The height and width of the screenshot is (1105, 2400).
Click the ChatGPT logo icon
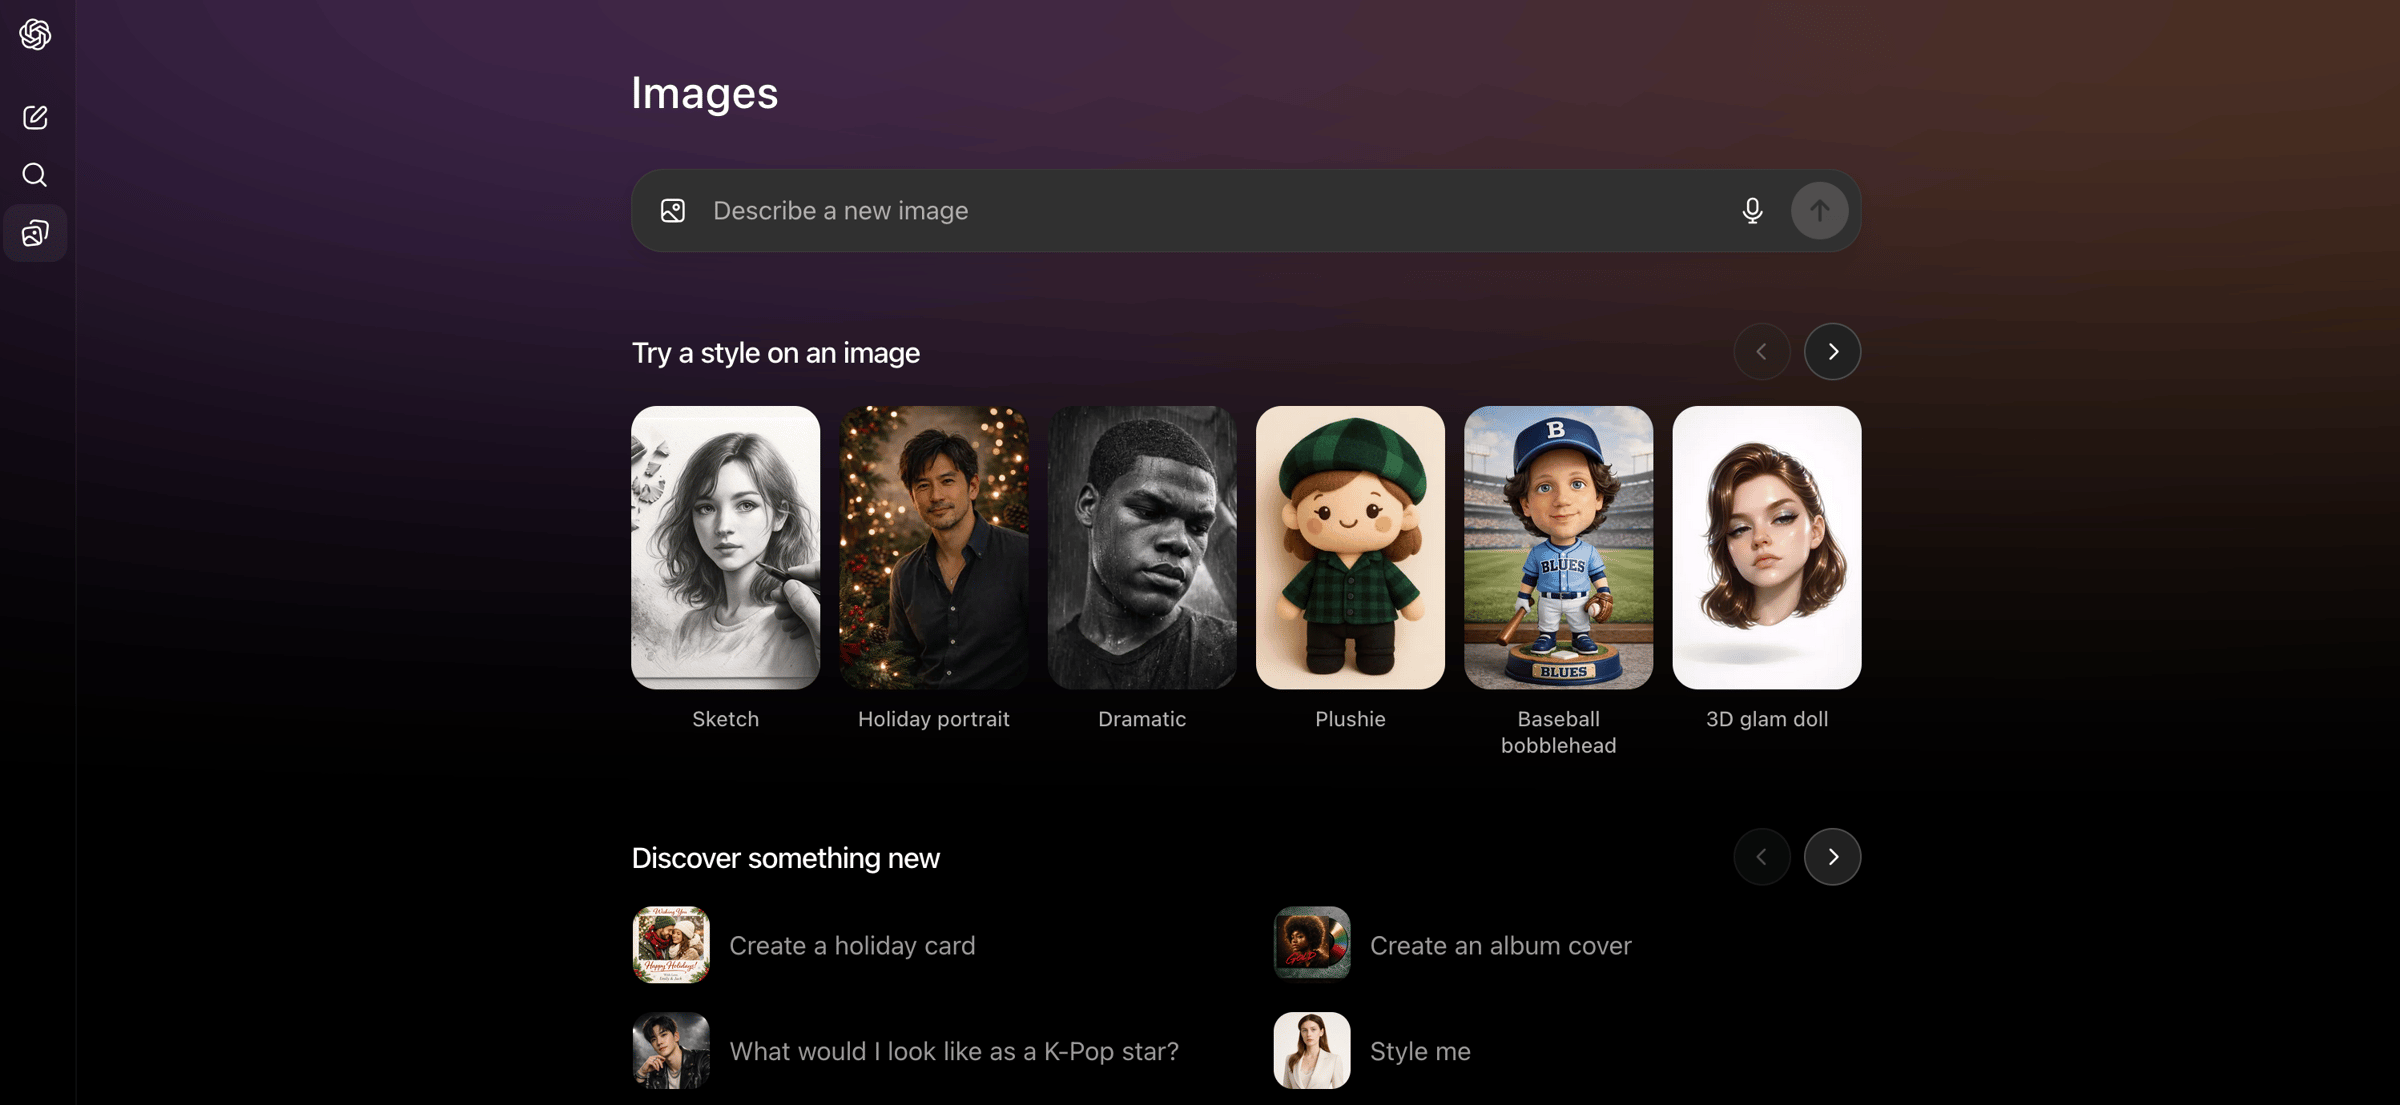35,35
